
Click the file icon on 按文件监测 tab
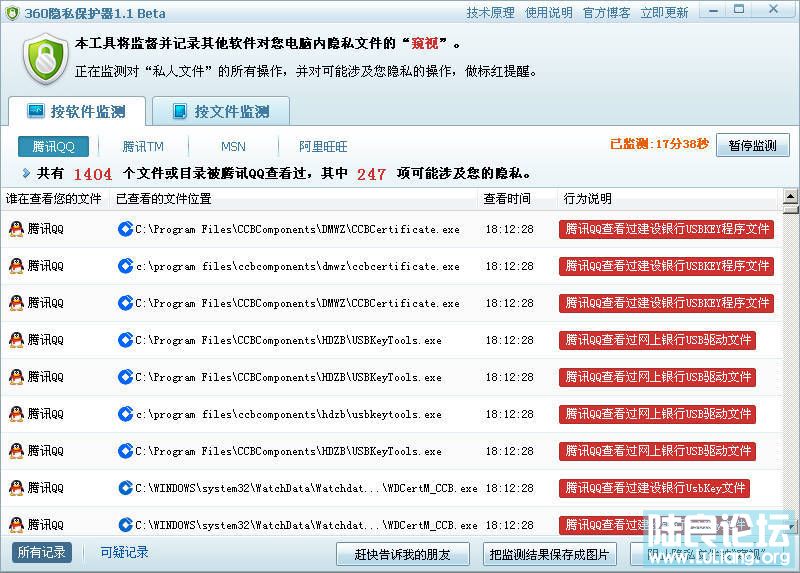[x=180, y=111]
